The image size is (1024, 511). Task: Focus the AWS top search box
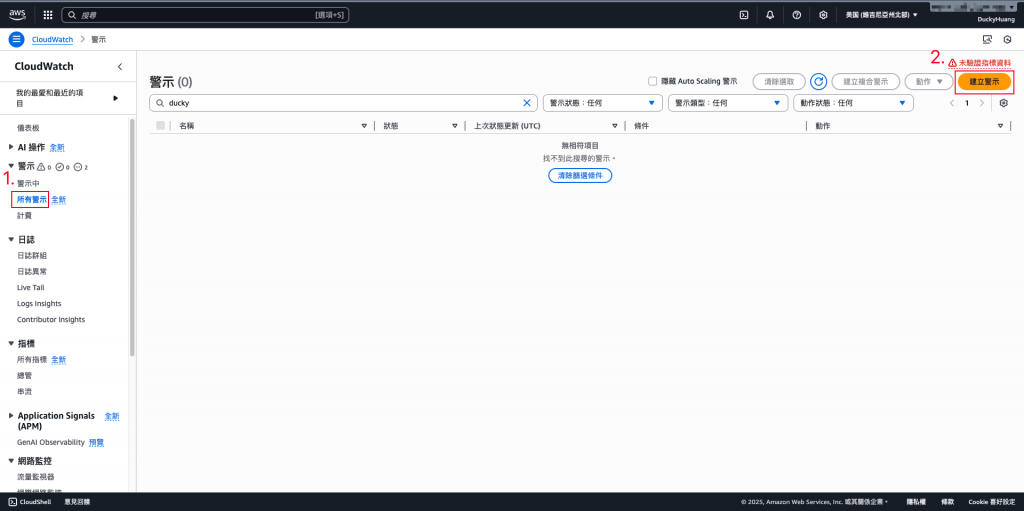coord(205,14)
